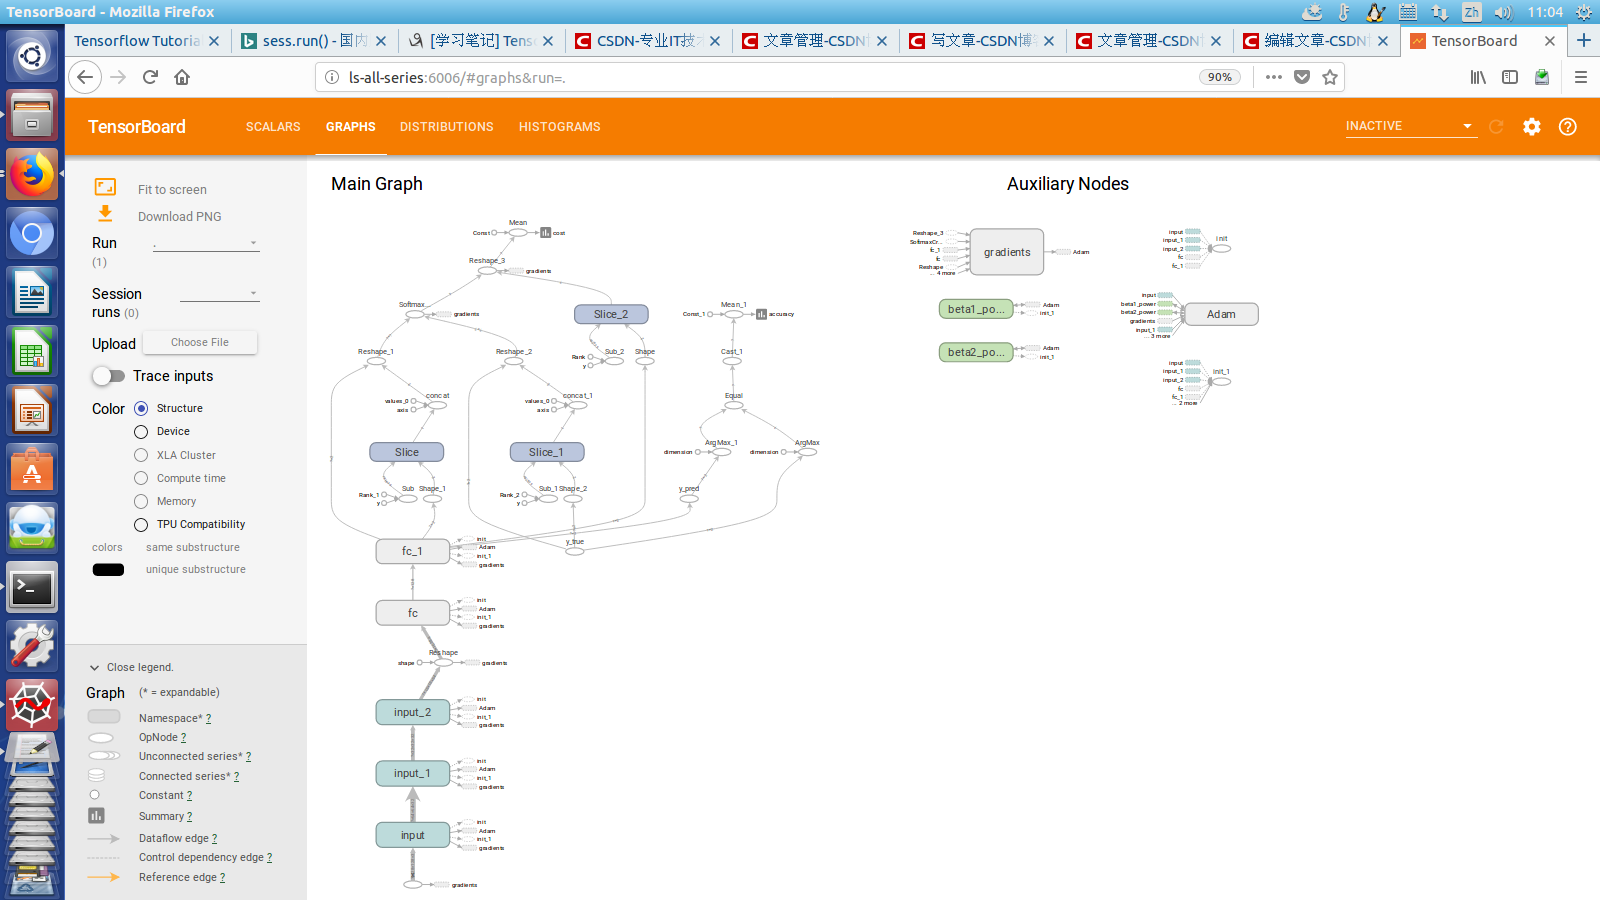Open Reference edge legend help link
The height and width of the screenshot is (900, 1600).
pyautogui.click(x=223, y=878)
